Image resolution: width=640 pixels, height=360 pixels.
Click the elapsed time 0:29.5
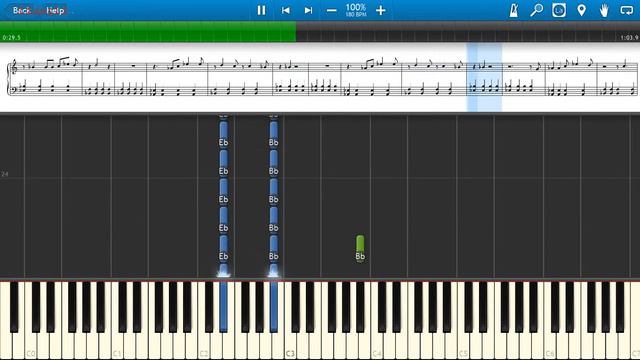click(x=11, y=38)
